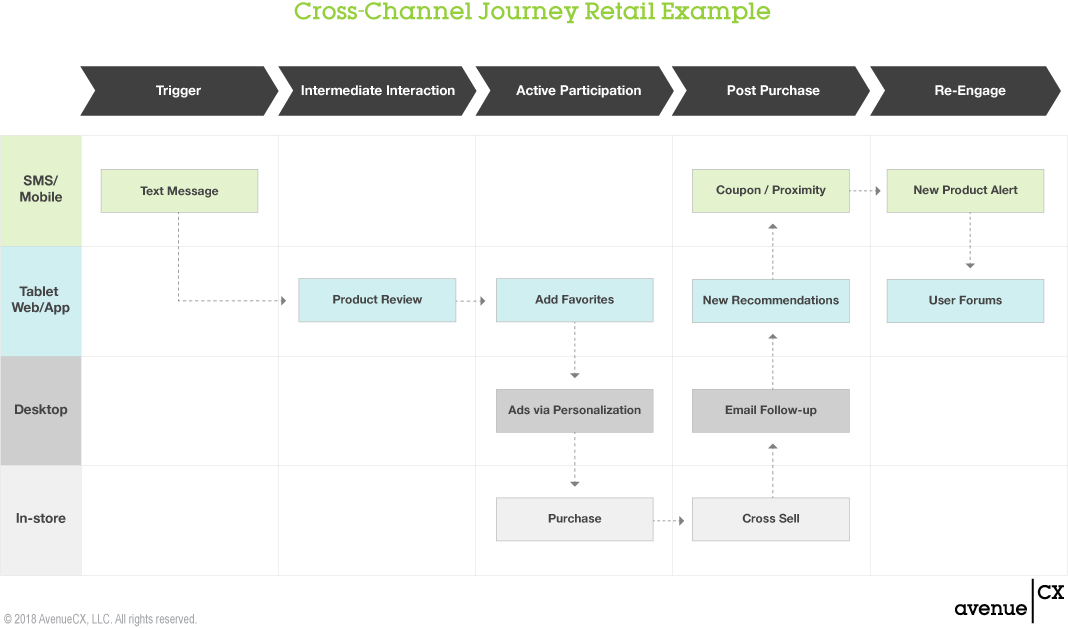The image size is (1068, 628).
Task: Click the SMS/Mobile channel row label
Action: coord(41,191)
